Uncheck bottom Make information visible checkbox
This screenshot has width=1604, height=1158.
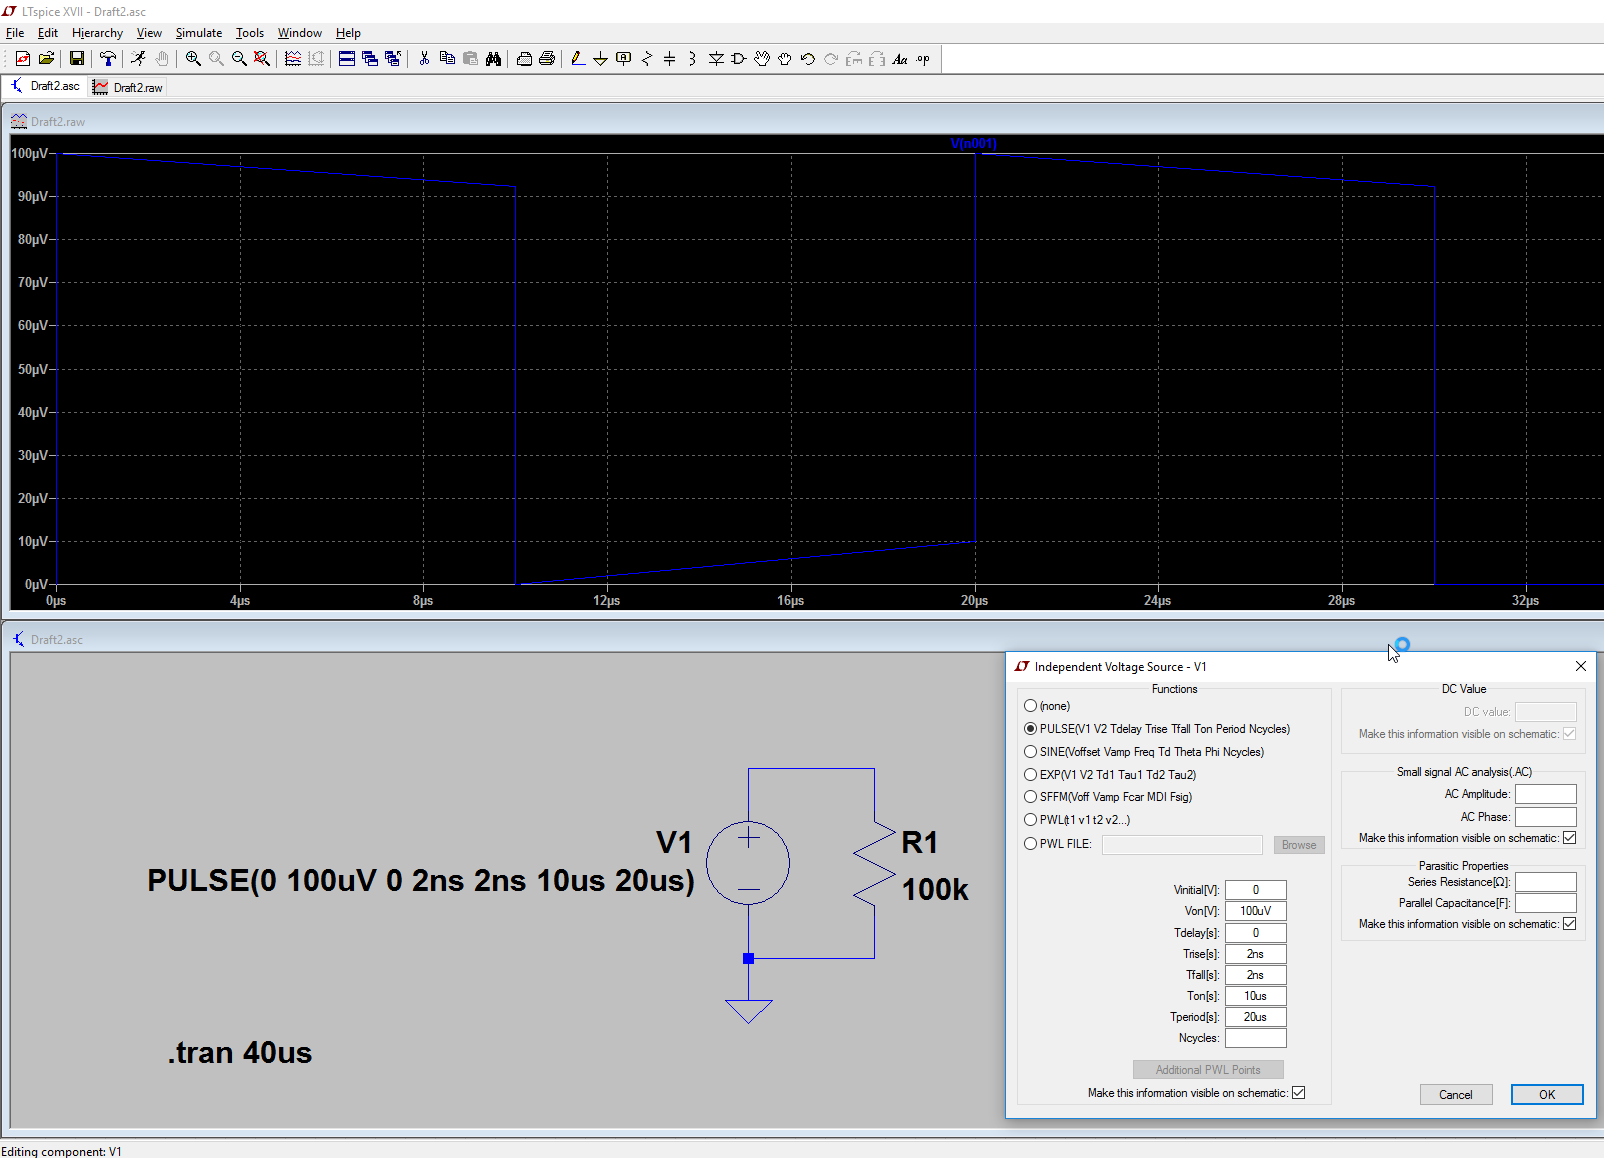pyautogui.click(x=1298, y=1093)
